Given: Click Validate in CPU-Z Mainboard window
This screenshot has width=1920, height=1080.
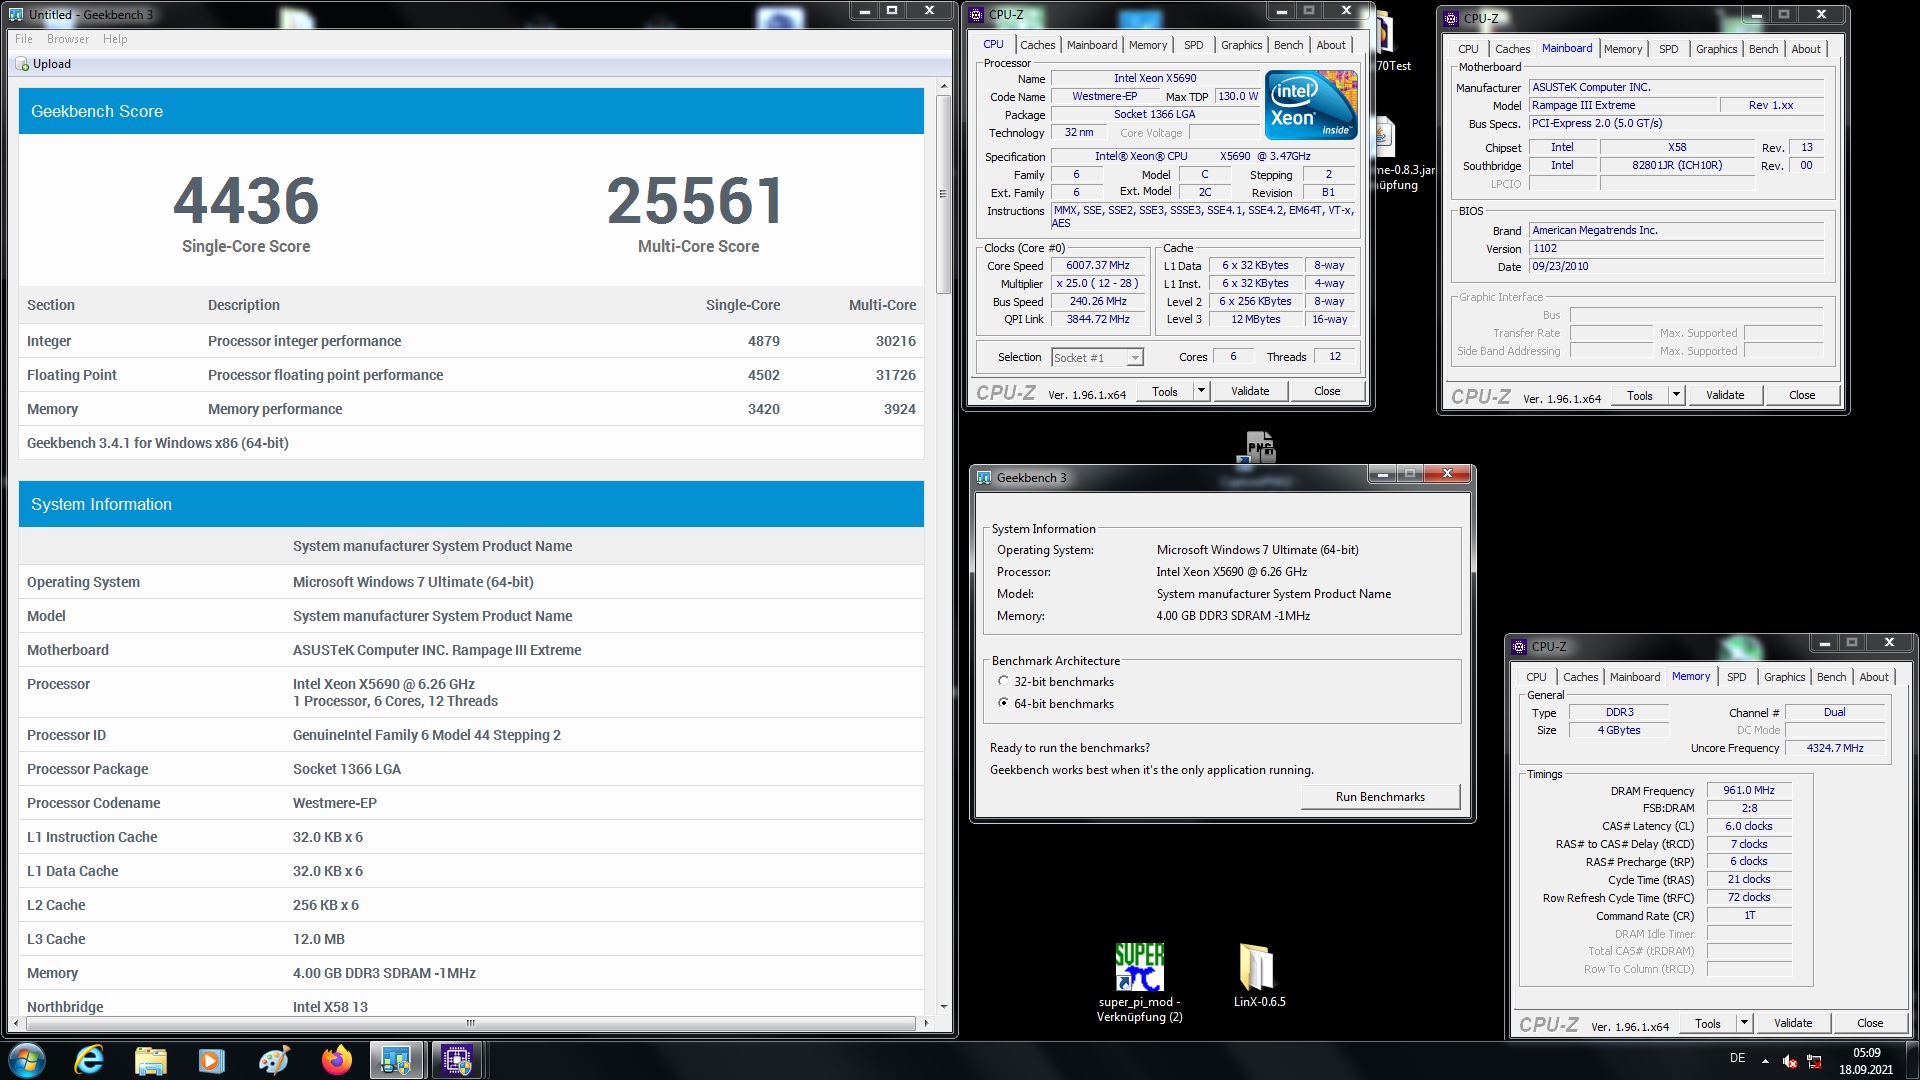Looking at the screenshot, I should pyautogui.click(x=1724, y=395).
